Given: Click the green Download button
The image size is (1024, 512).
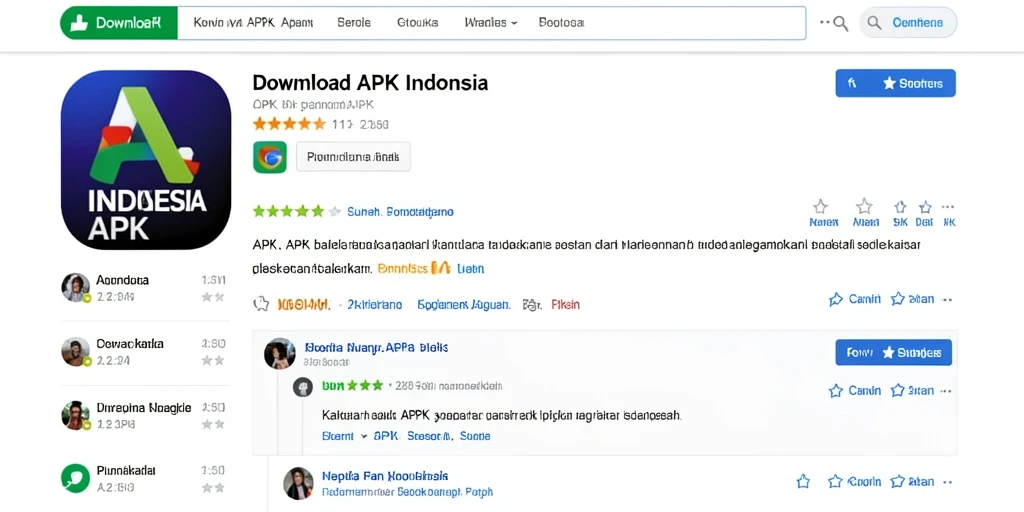Looking at the screenshot, I should (119, 24).
